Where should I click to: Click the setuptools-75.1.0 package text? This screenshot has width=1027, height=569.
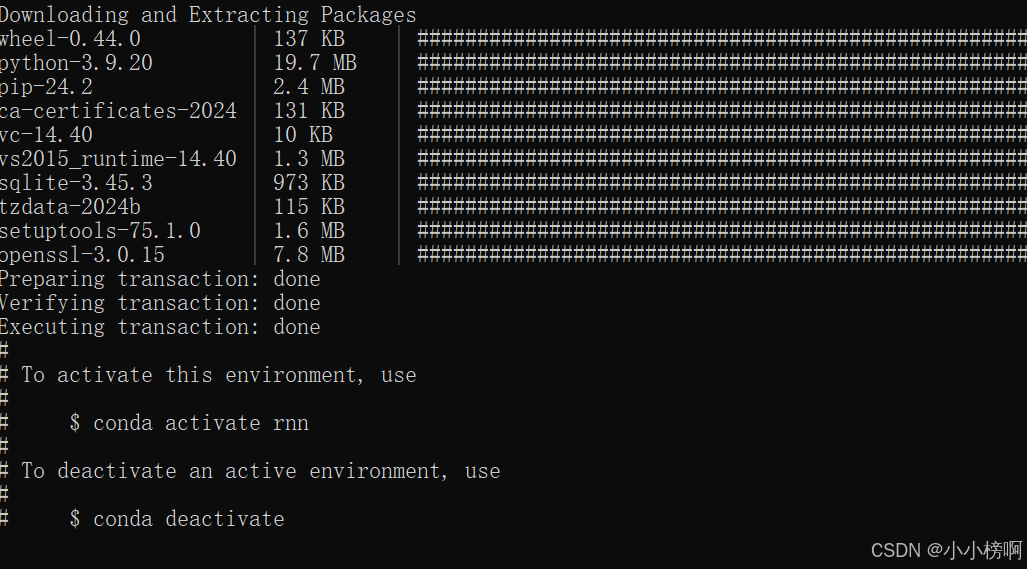click(x=100, y=231)
